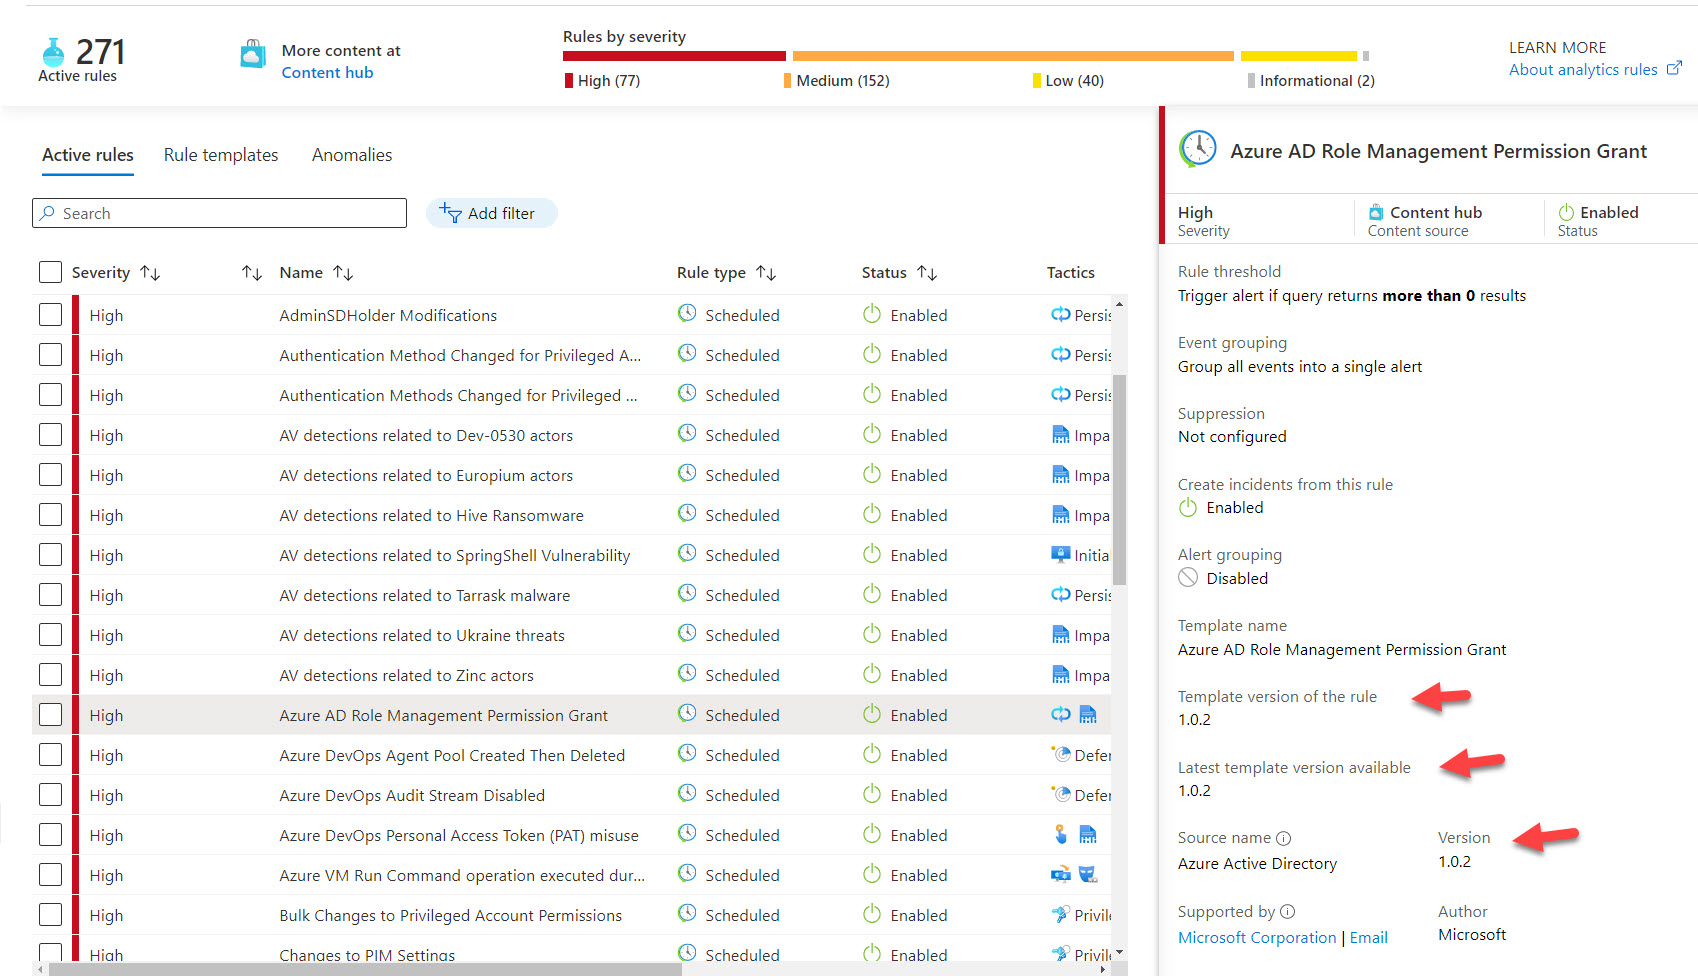Sort the Status column
Viewport: 1698px width, 976px height.
coord(928,271)
